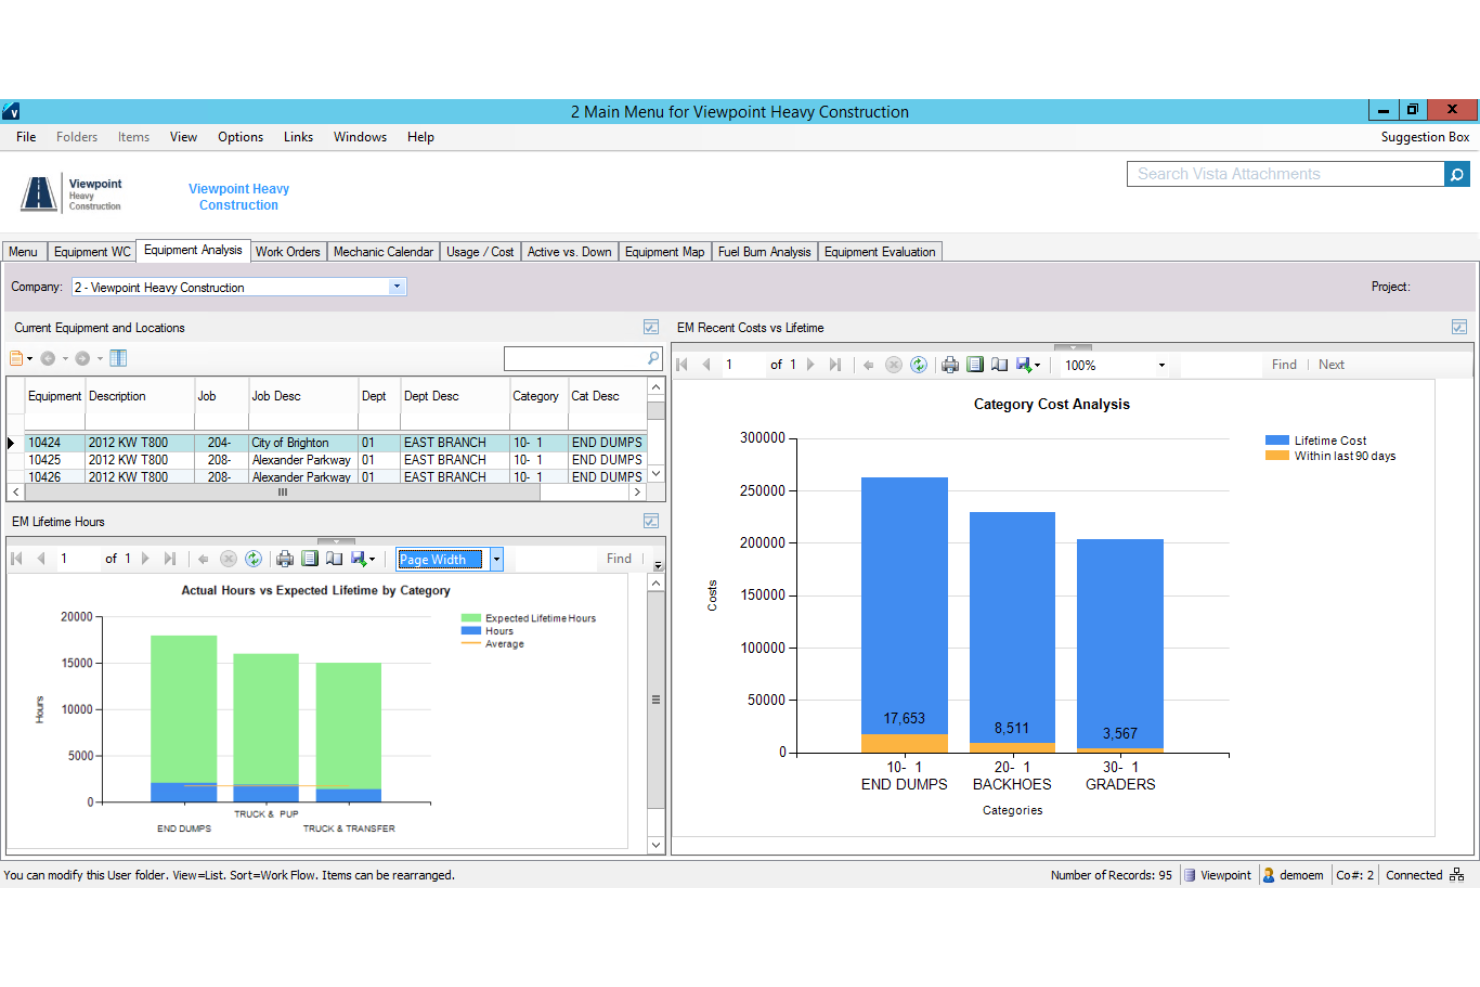
Task: Click the equipment grid horizontal scrollbar thumb
Action: pyautogui.click(x=283, y=492)
